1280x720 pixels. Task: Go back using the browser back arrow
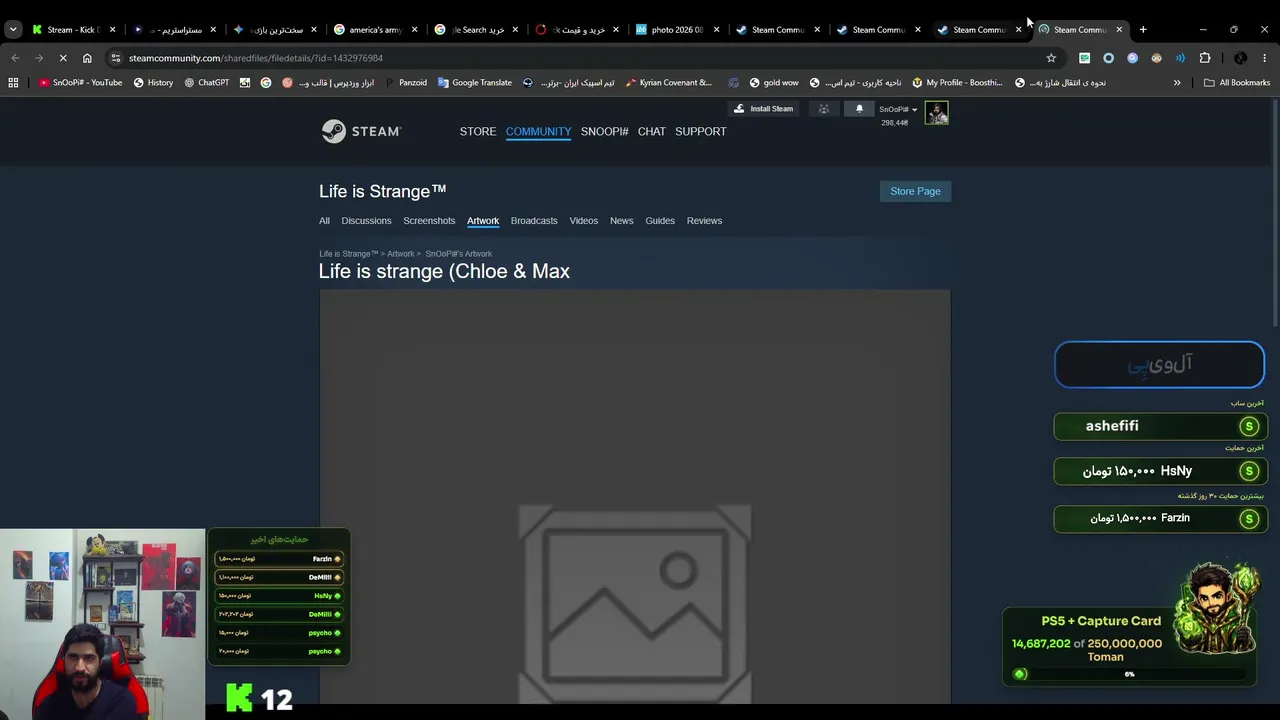pos(15,58)
